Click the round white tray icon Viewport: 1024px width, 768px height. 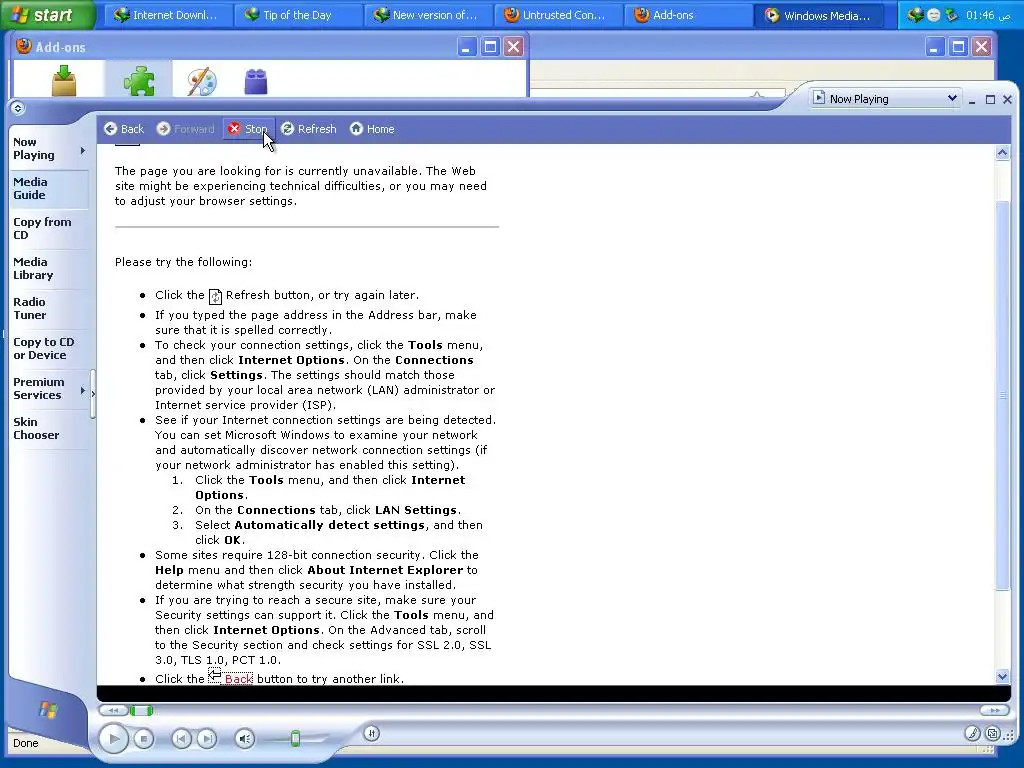934,15
